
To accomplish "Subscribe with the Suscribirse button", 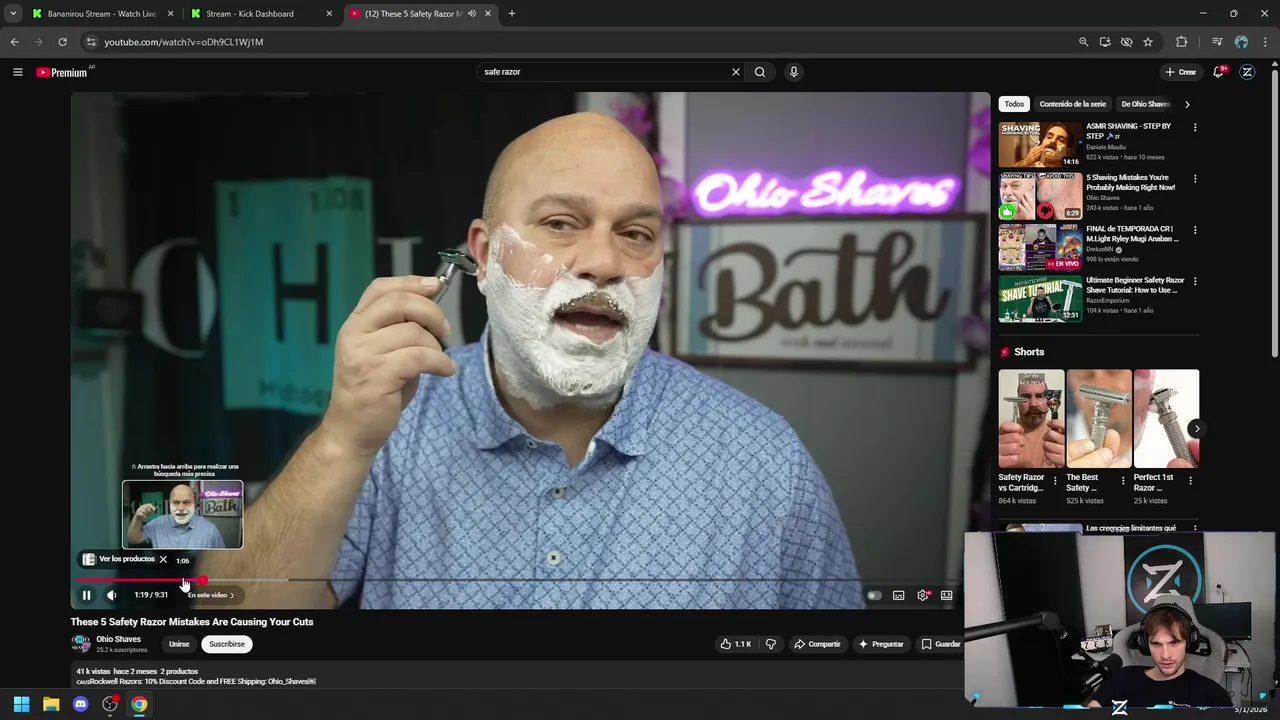I will (x=227, y=644).
